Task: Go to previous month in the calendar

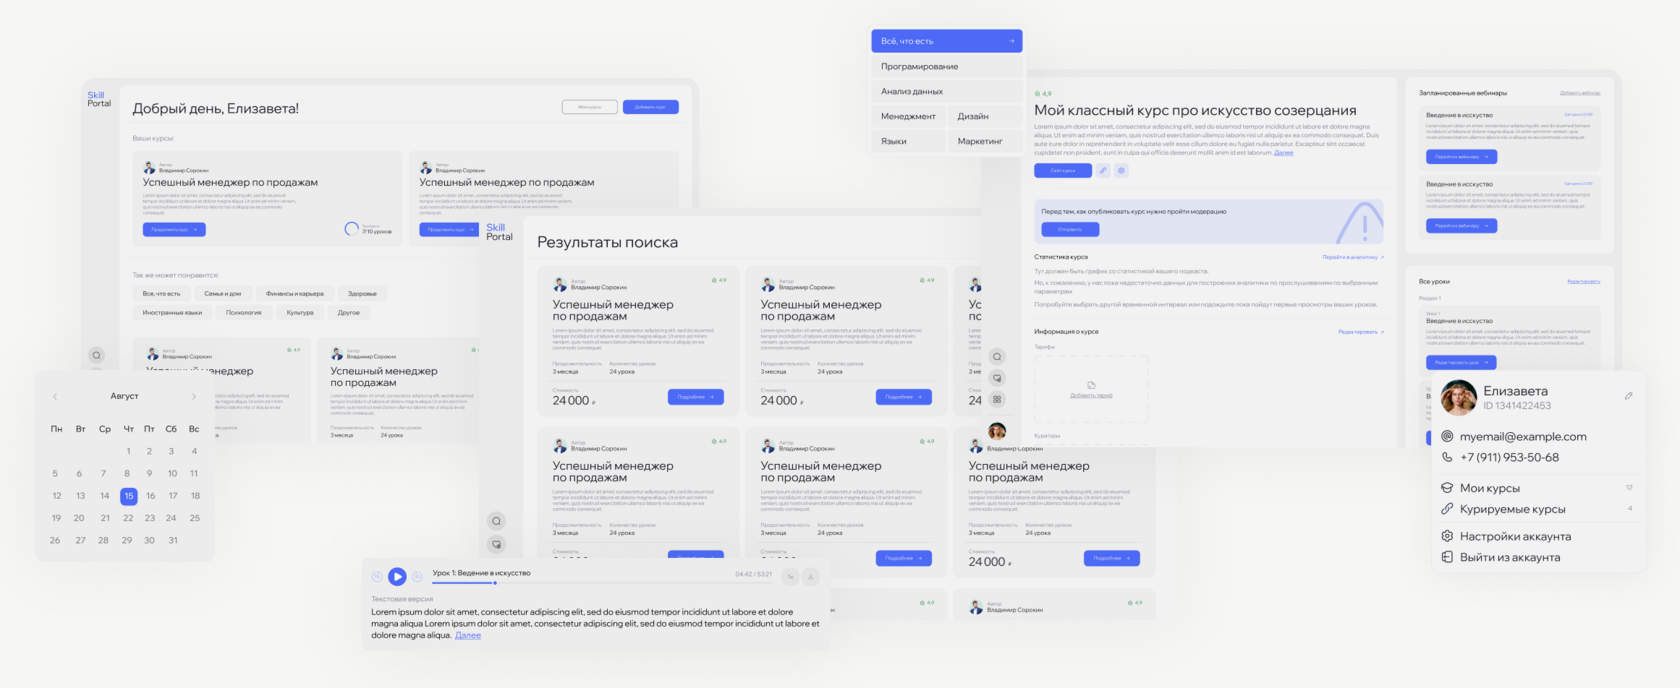Action: click(55, 397)
